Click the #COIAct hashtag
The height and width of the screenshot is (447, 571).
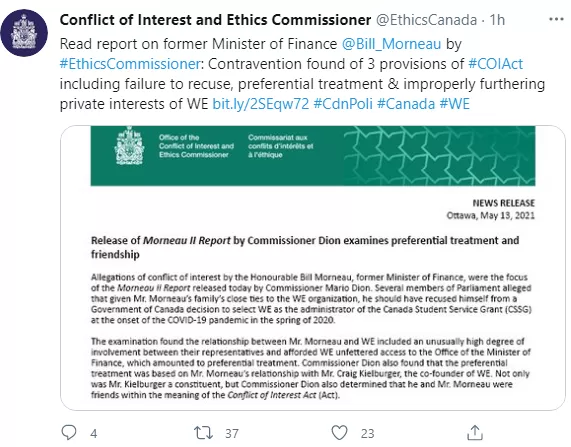(x=495, y=64)
